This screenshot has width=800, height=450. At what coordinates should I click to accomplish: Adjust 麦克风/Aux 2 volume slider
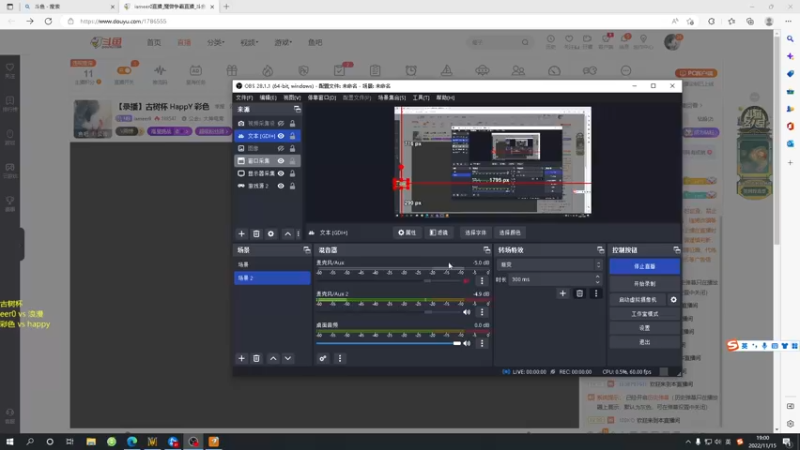[389, 312]
